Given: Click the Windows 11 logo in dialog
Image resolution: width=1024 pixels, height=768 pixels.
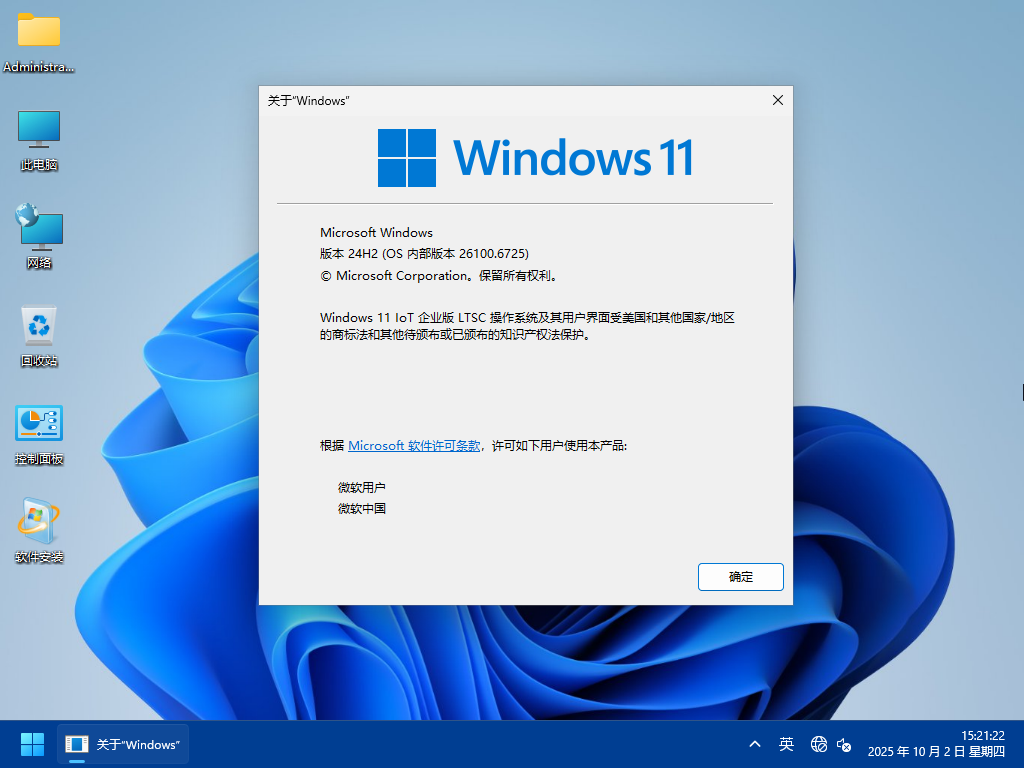Looking at the screenshot, I should (535, 158).
